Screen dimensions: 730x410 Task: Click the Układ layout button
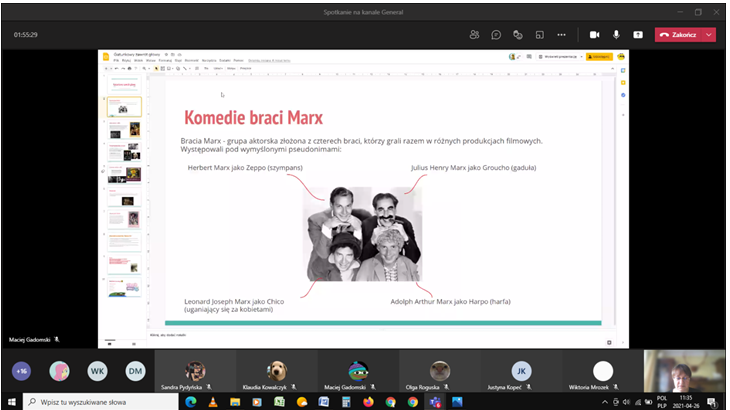pyautogui.click(x=218, y=68)
